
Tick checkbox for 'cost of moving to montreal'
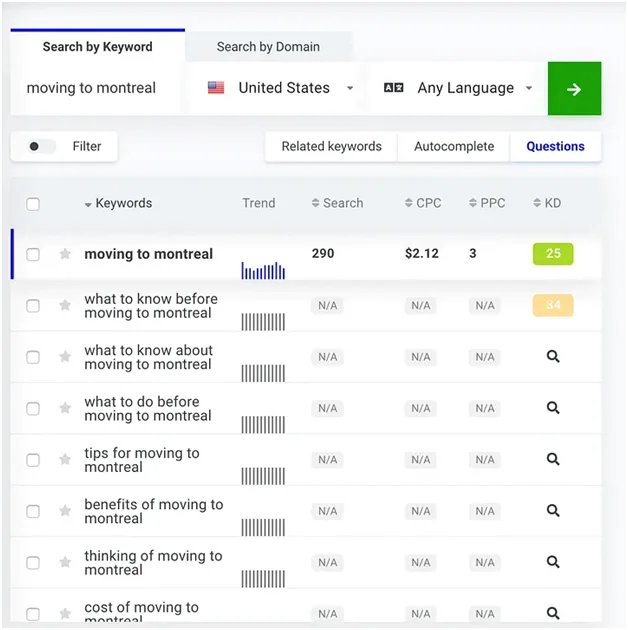pyautogui.click(x=33, y=614)
